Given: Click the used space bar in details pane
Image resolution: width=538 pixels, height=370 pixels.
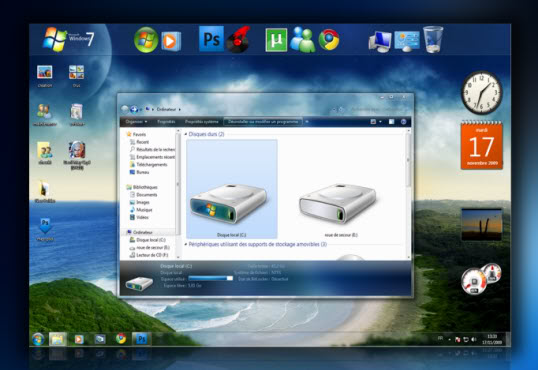Looking at the screenshot, I should (211, 278).
